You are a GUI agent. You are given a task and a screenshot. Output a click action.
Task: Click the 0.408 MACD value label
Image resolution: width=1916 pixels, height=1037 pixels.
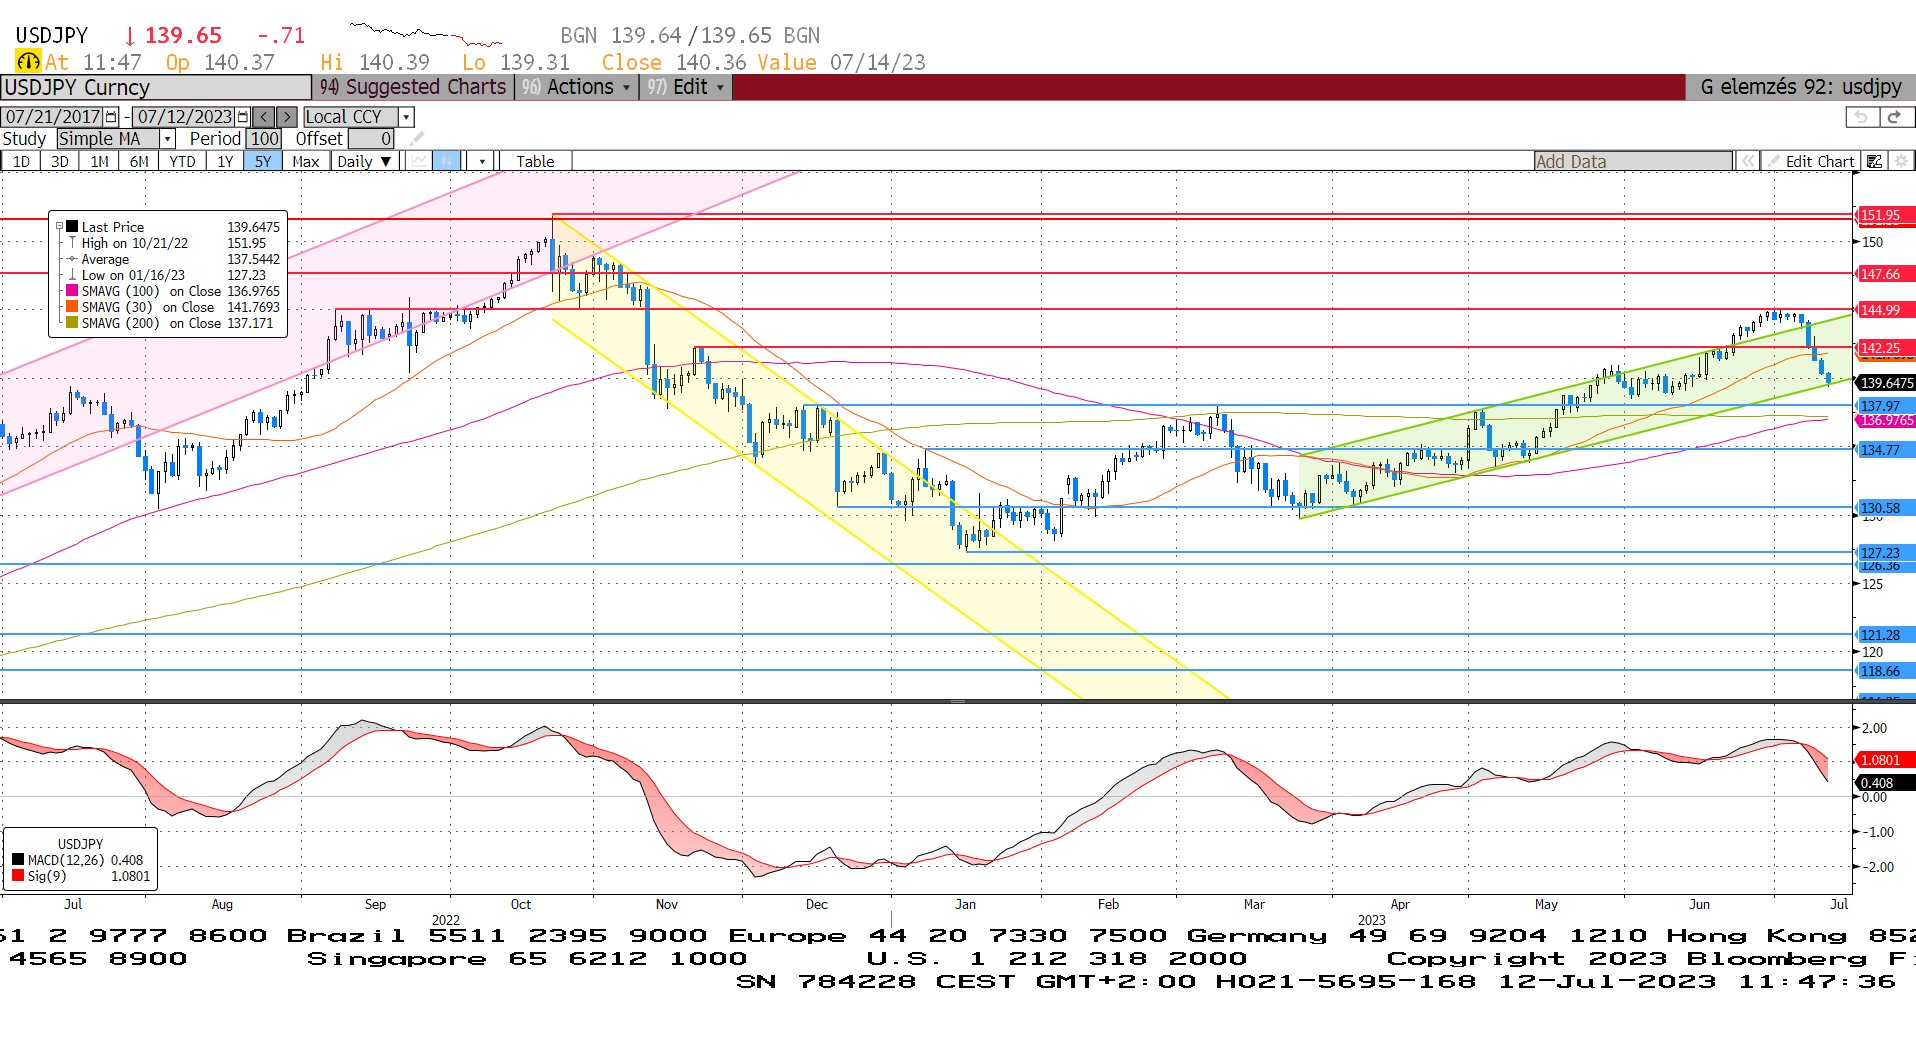1884,783
